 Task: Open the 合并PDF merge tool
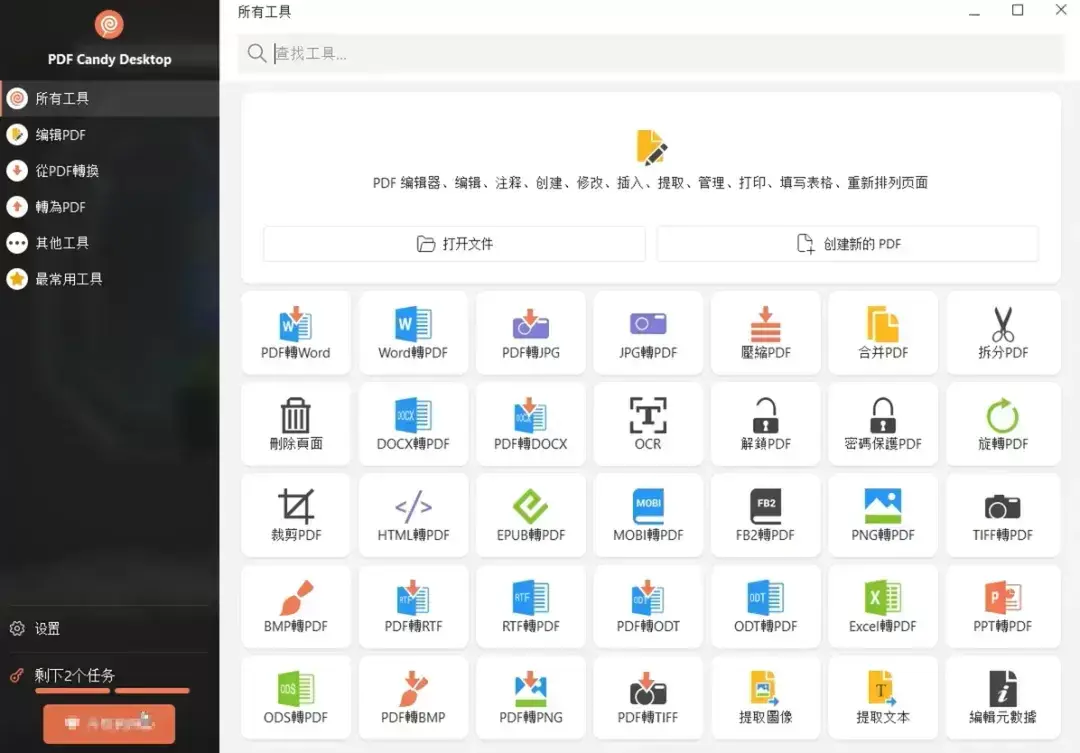click(x=883, y=333)
